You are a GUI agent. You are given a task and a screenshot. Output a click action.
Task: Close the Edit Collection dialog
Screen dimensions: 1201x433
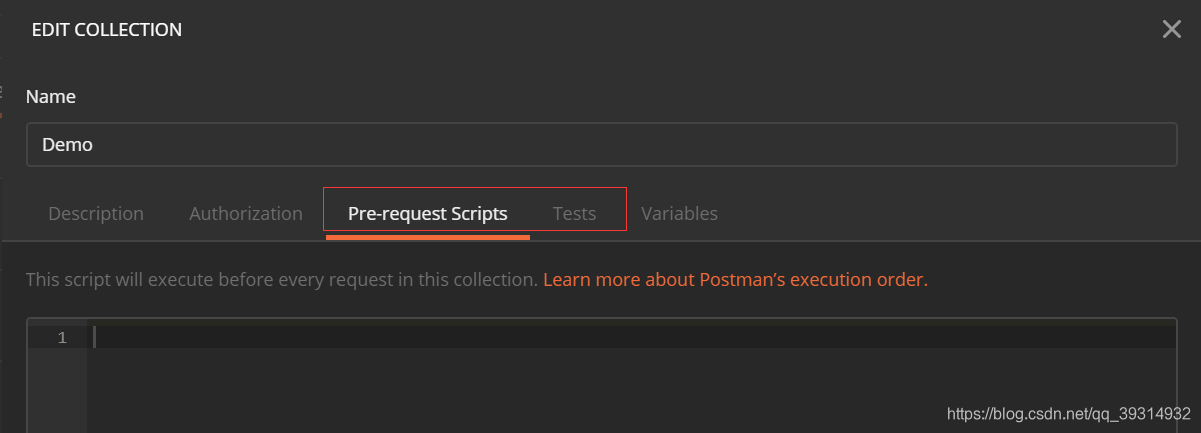pos(1172,29)
